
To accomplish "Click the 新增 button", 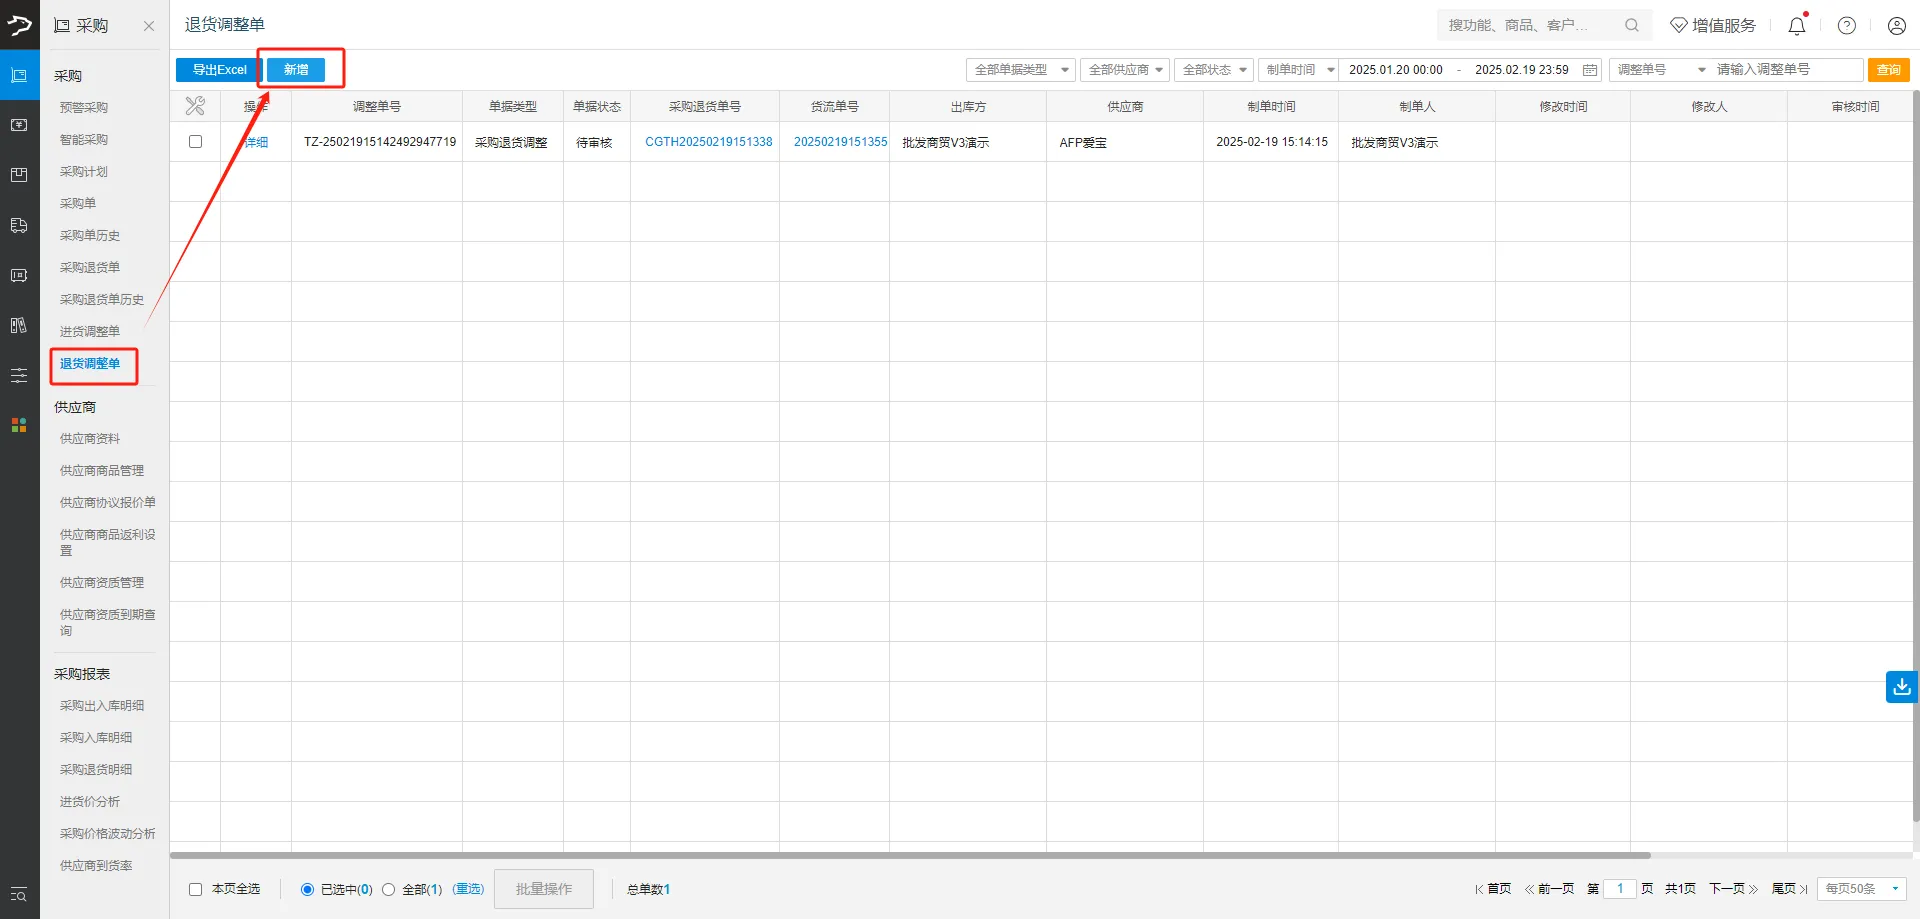I will [296, 70].
